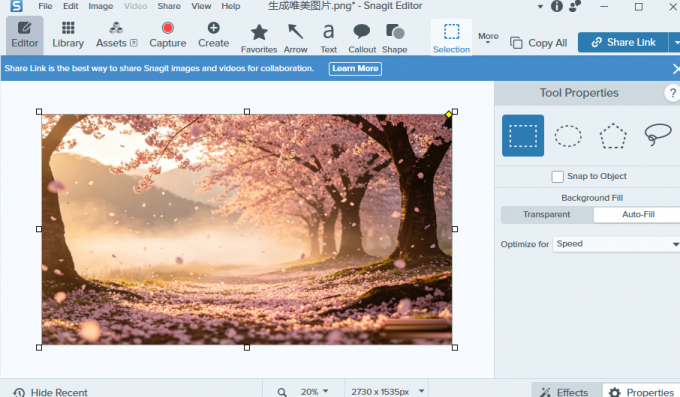680x397 pixels.
Task: Enable Snap to Object checkbox
Action: [x=557, y=177]
